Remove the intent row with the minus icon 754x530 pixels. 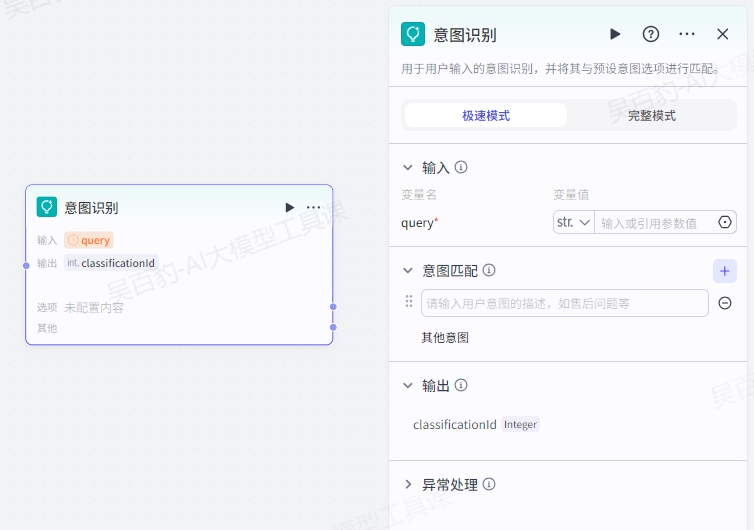pyautogui.click(x=725, y=302)
